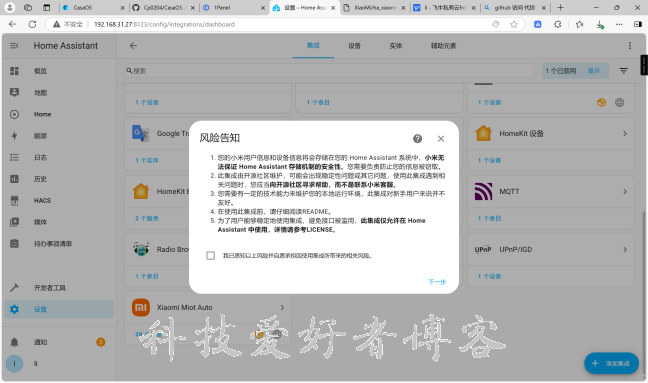Screen dimensions: 648x383
Task: Expand UPnP/IGD card chevron
Action: click(625, 250)
